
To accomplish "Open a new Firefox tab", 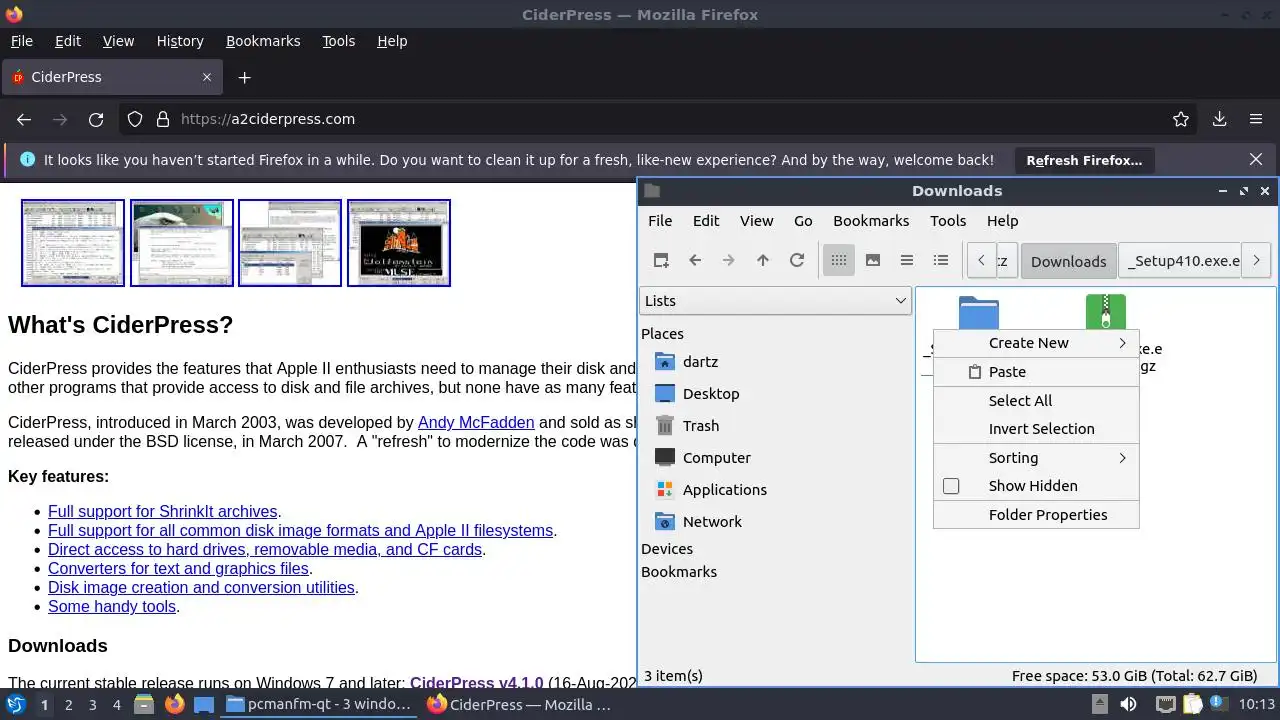I will click(244, 77).
